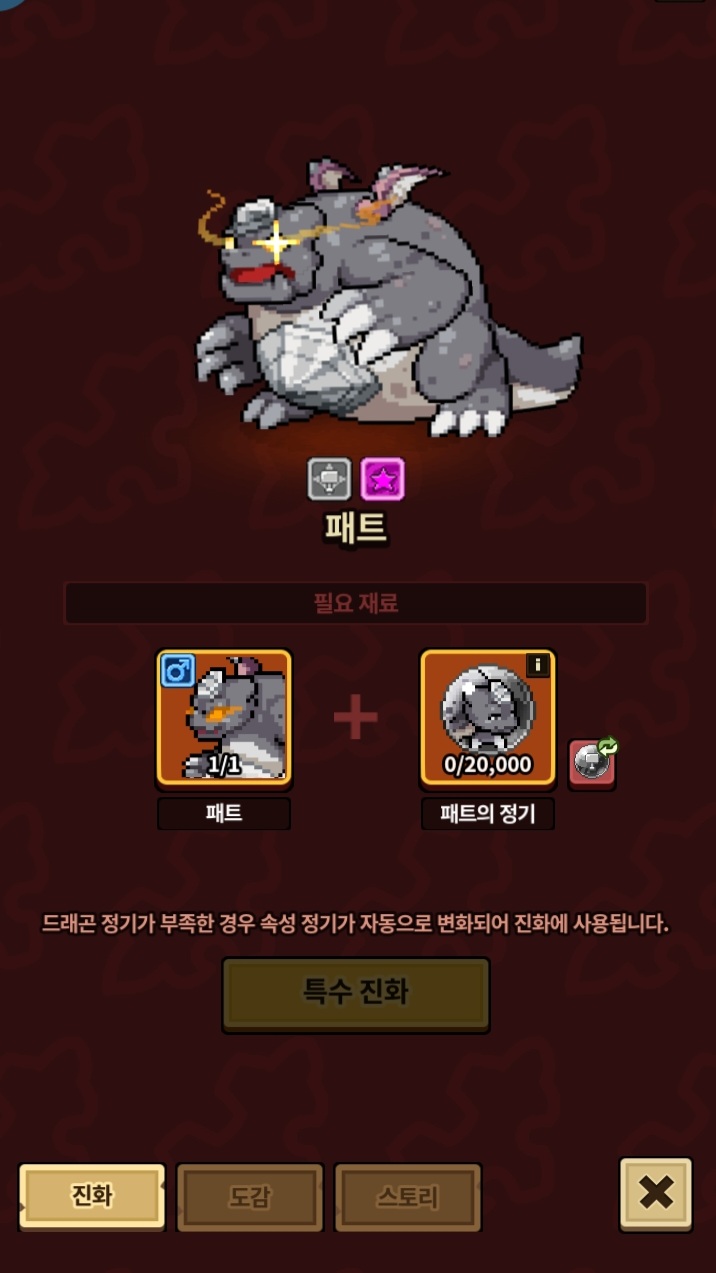Tap the 패트의 정기 name label

point(488,813)
